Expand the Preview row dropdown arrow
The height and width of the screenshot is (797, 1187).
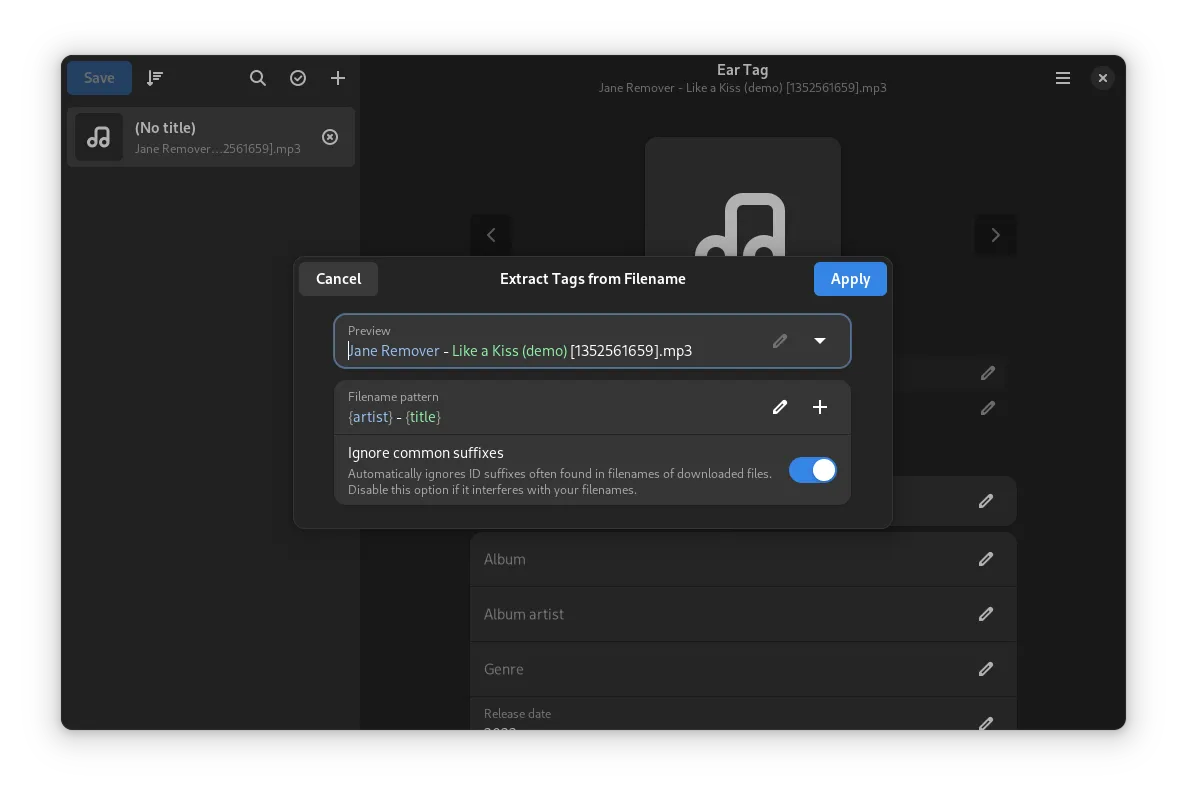click(820, 341)
